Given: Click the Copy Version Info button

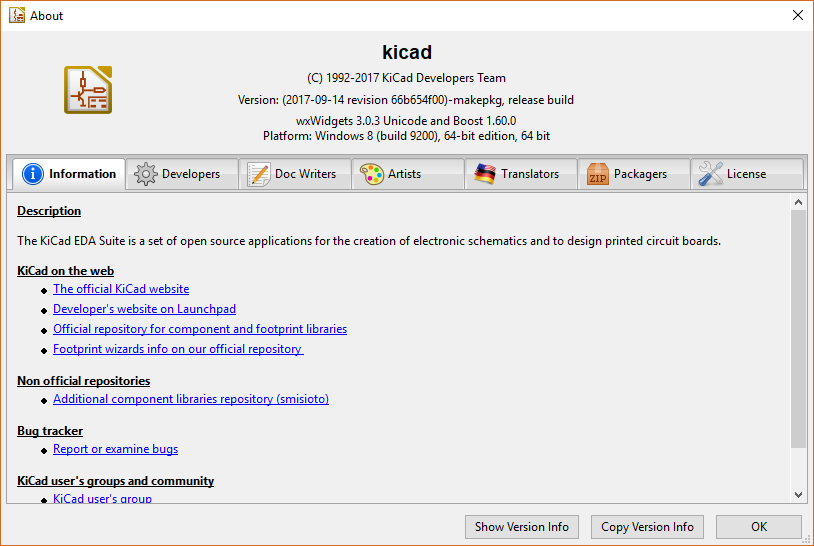Looking at the screenshot, I should [x=647, y=527].
